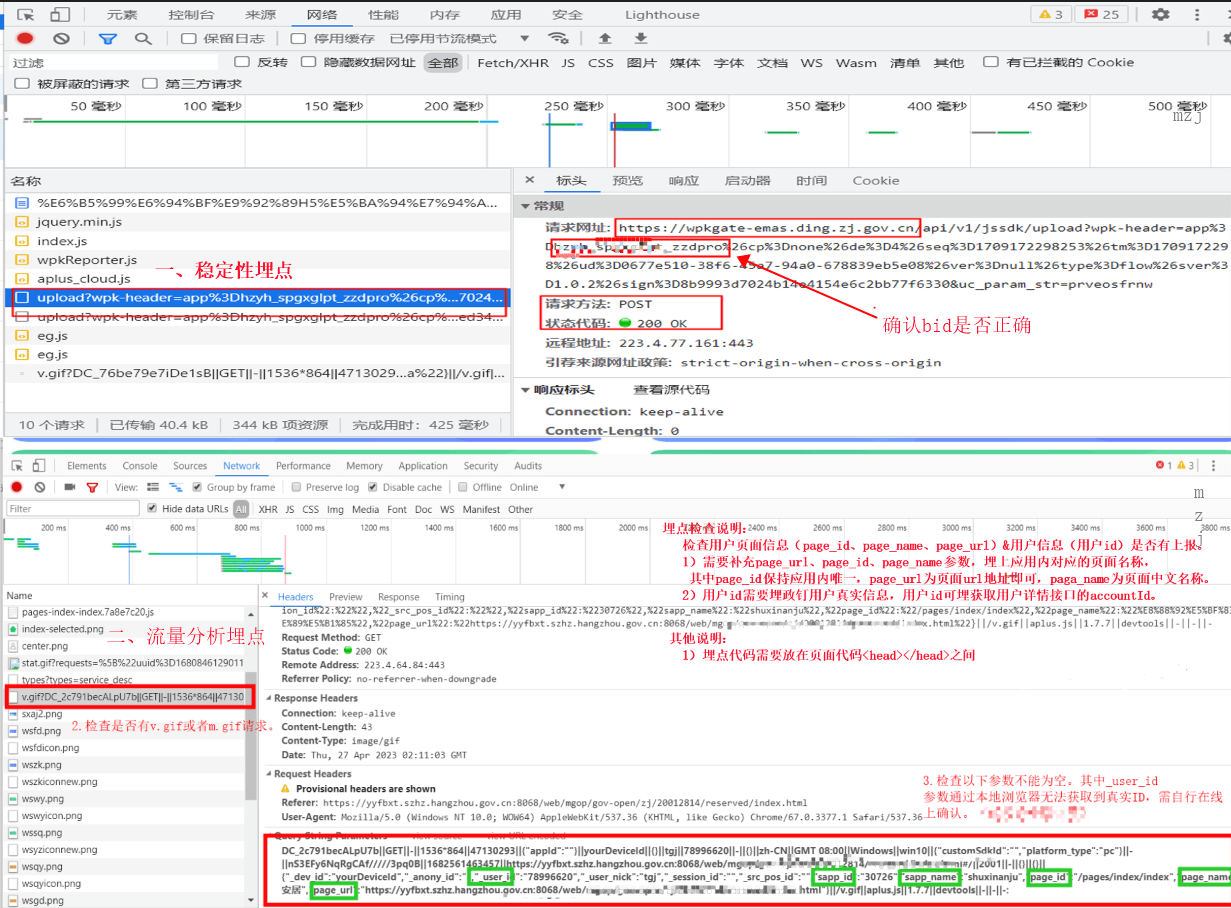Screen dimensions: 1231x908
Task: Open the search magnifier in top toolbar
Action: coord(143,38)
